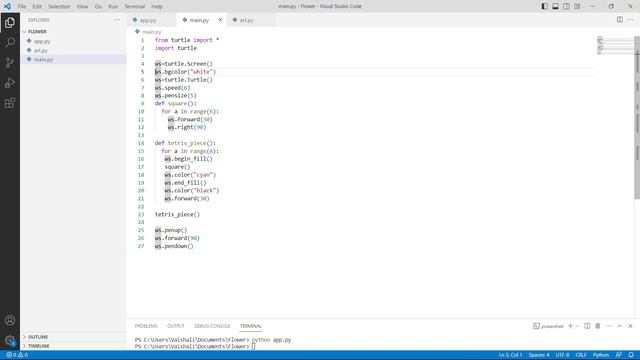
Task: Select Python language mode in status bar
Action: 601,355
